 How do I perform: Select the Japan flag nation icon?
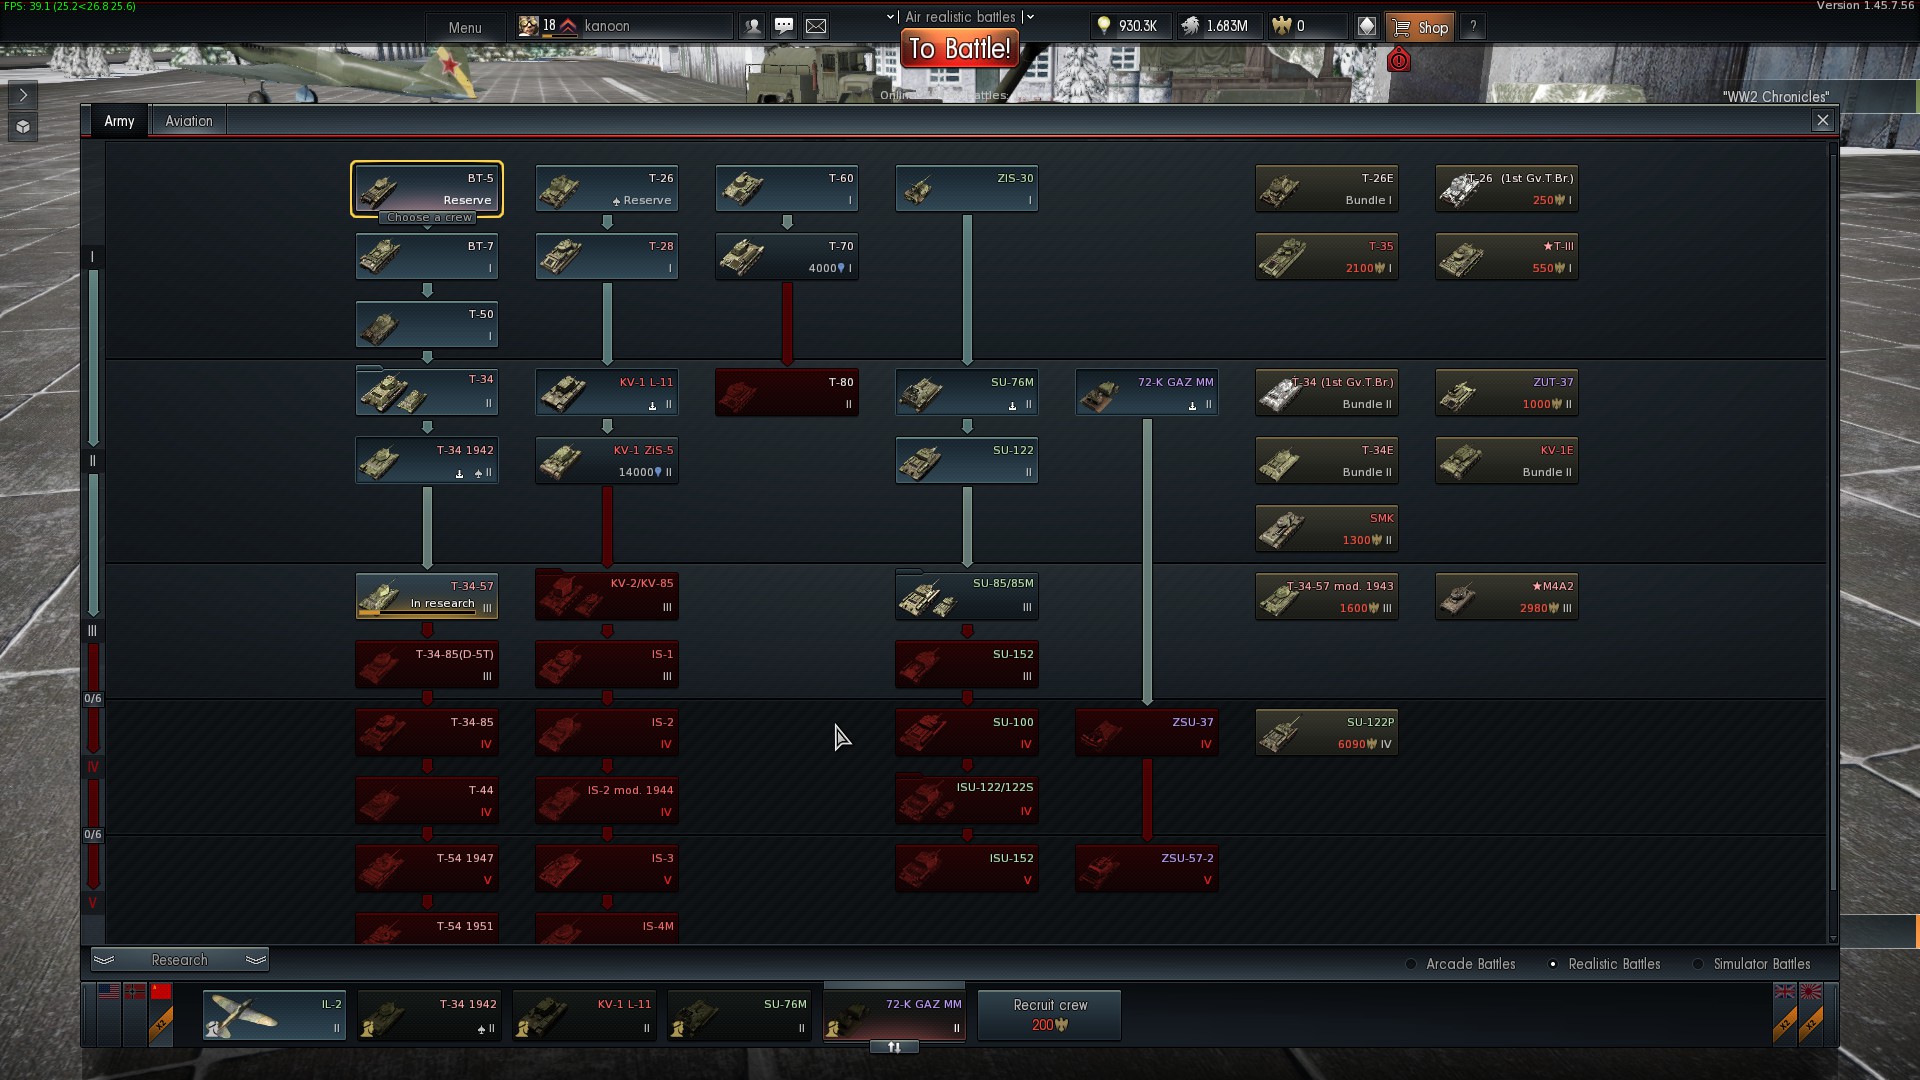click(x=1811, y=992)
